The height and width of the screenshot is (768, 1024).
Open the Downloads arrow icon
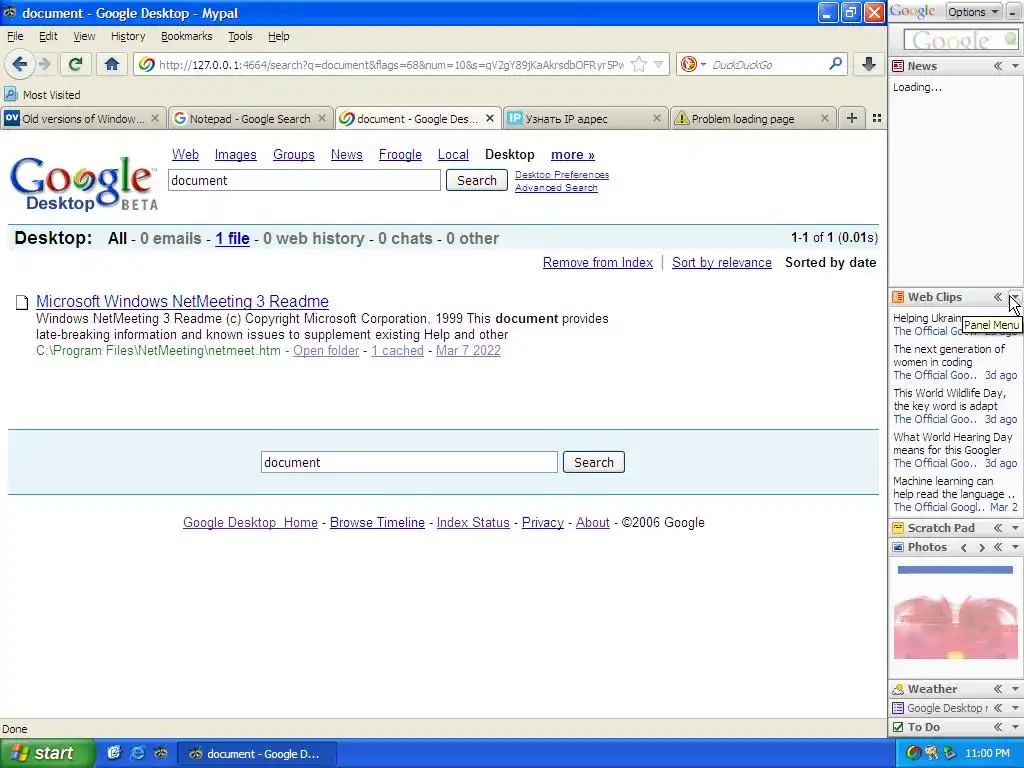(869, 64)
